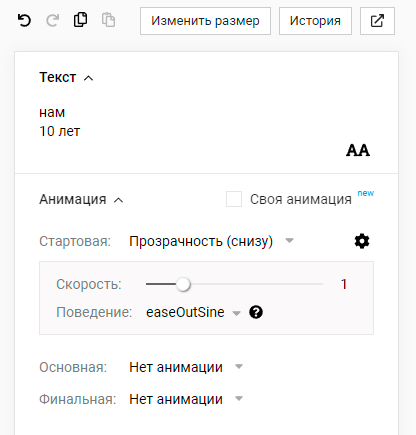The image size is (416, 435).
Task: Click the speed value 1
Action: click(344, 284)
